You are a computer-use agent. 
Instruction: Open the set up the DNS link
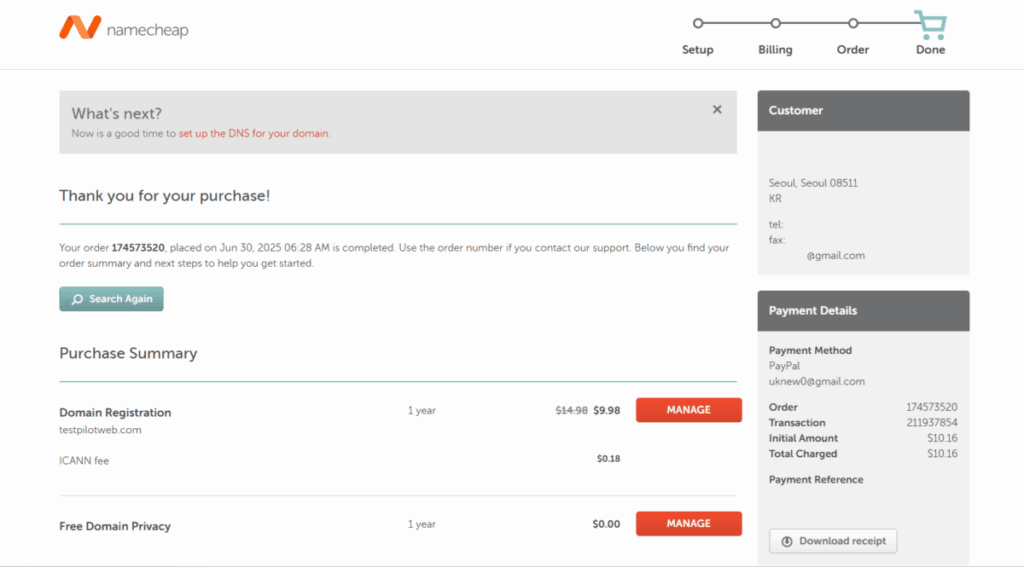pos(253,133)
